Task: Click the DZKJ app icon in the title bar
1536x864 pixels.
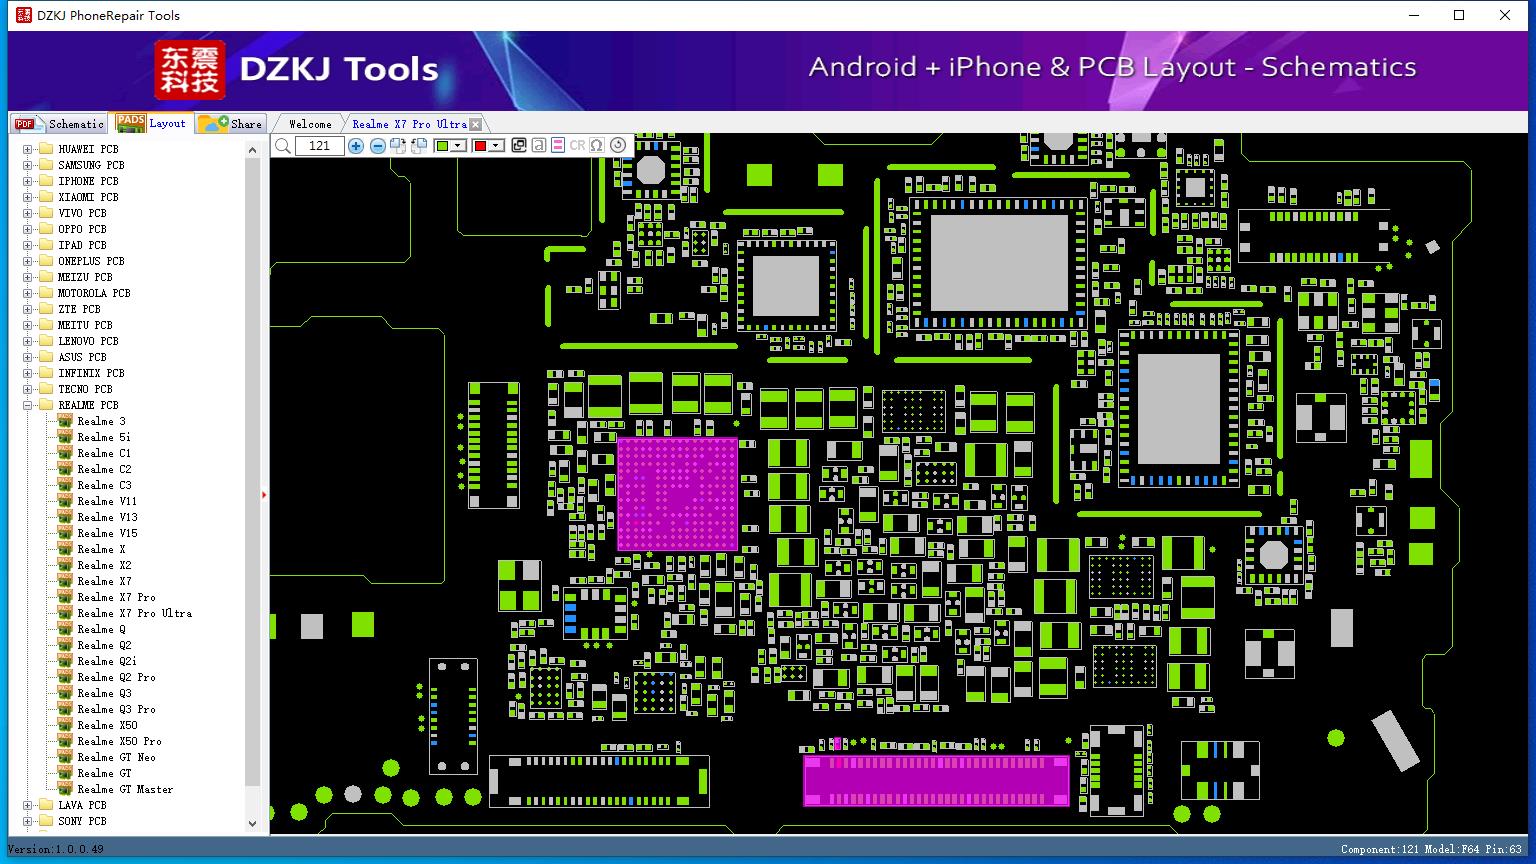Action: point(22,15)
